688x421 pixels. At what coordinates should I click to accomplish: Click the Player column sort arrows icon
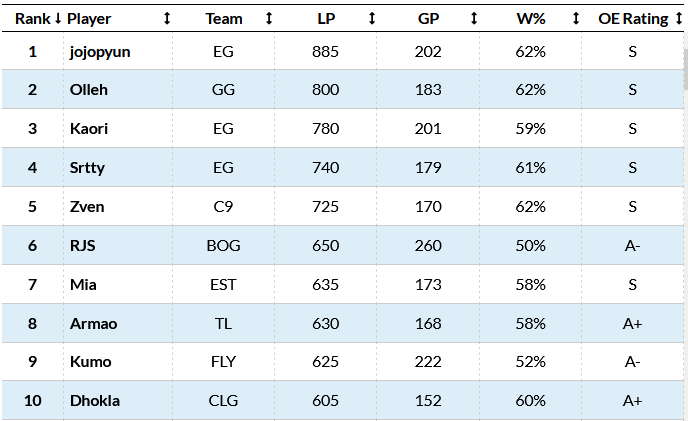167,19
